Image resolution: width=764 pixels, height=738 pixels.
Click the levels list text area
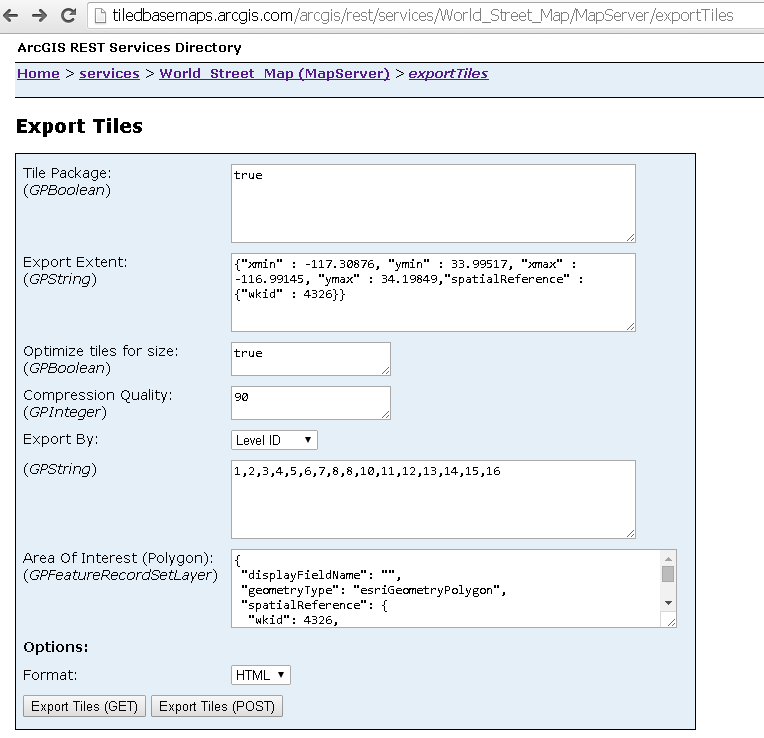click(433, 499)
